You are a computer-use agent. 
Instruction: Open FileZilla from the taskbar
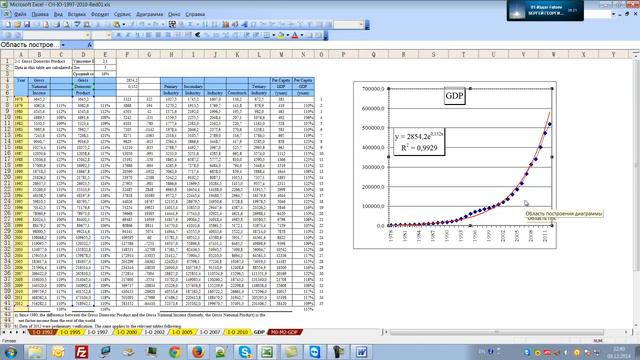(81, 352)
